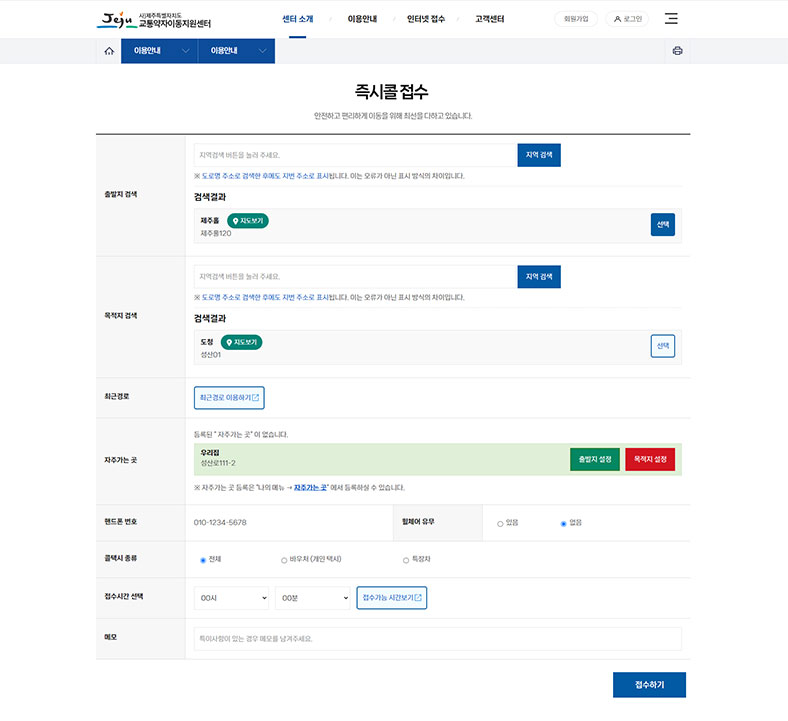788x721 pixels.
Task: Select 휠체어 유무 있음 radio button
Action: pos(500,523)
